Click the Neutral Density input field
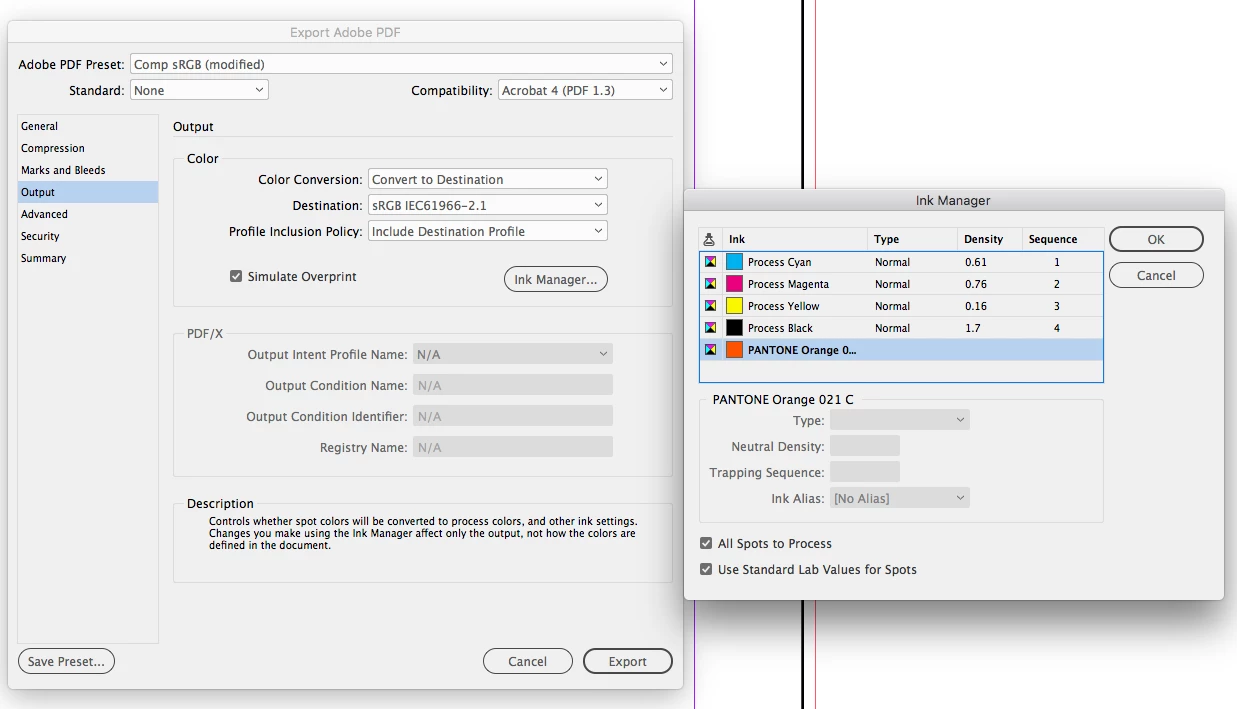1237x709 pixels. point(865,446)
